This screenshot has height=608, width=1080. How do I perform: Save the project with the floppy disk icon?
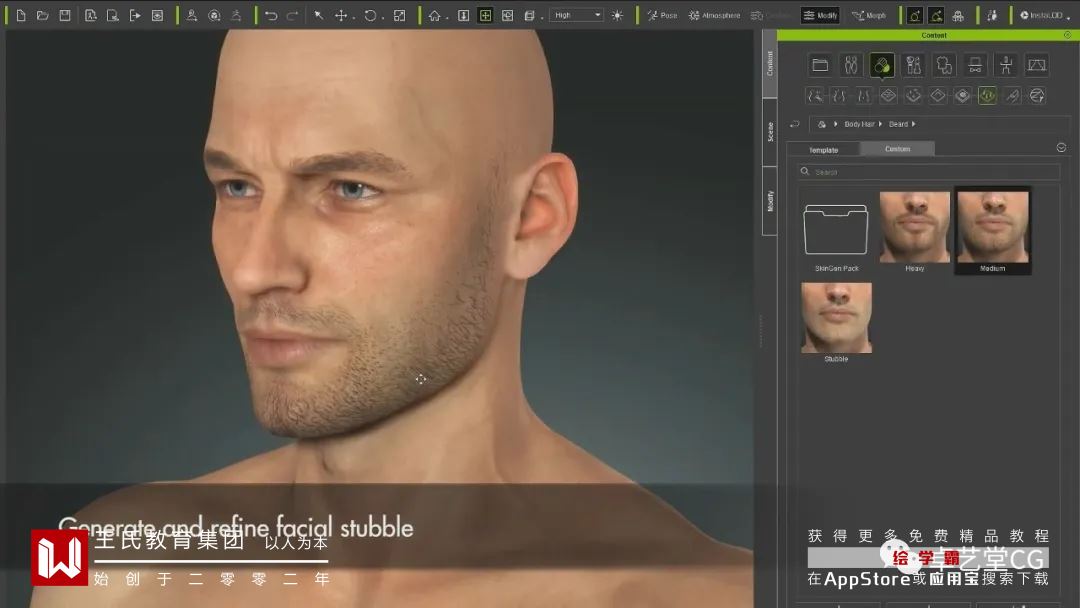(x=65, y=15)
